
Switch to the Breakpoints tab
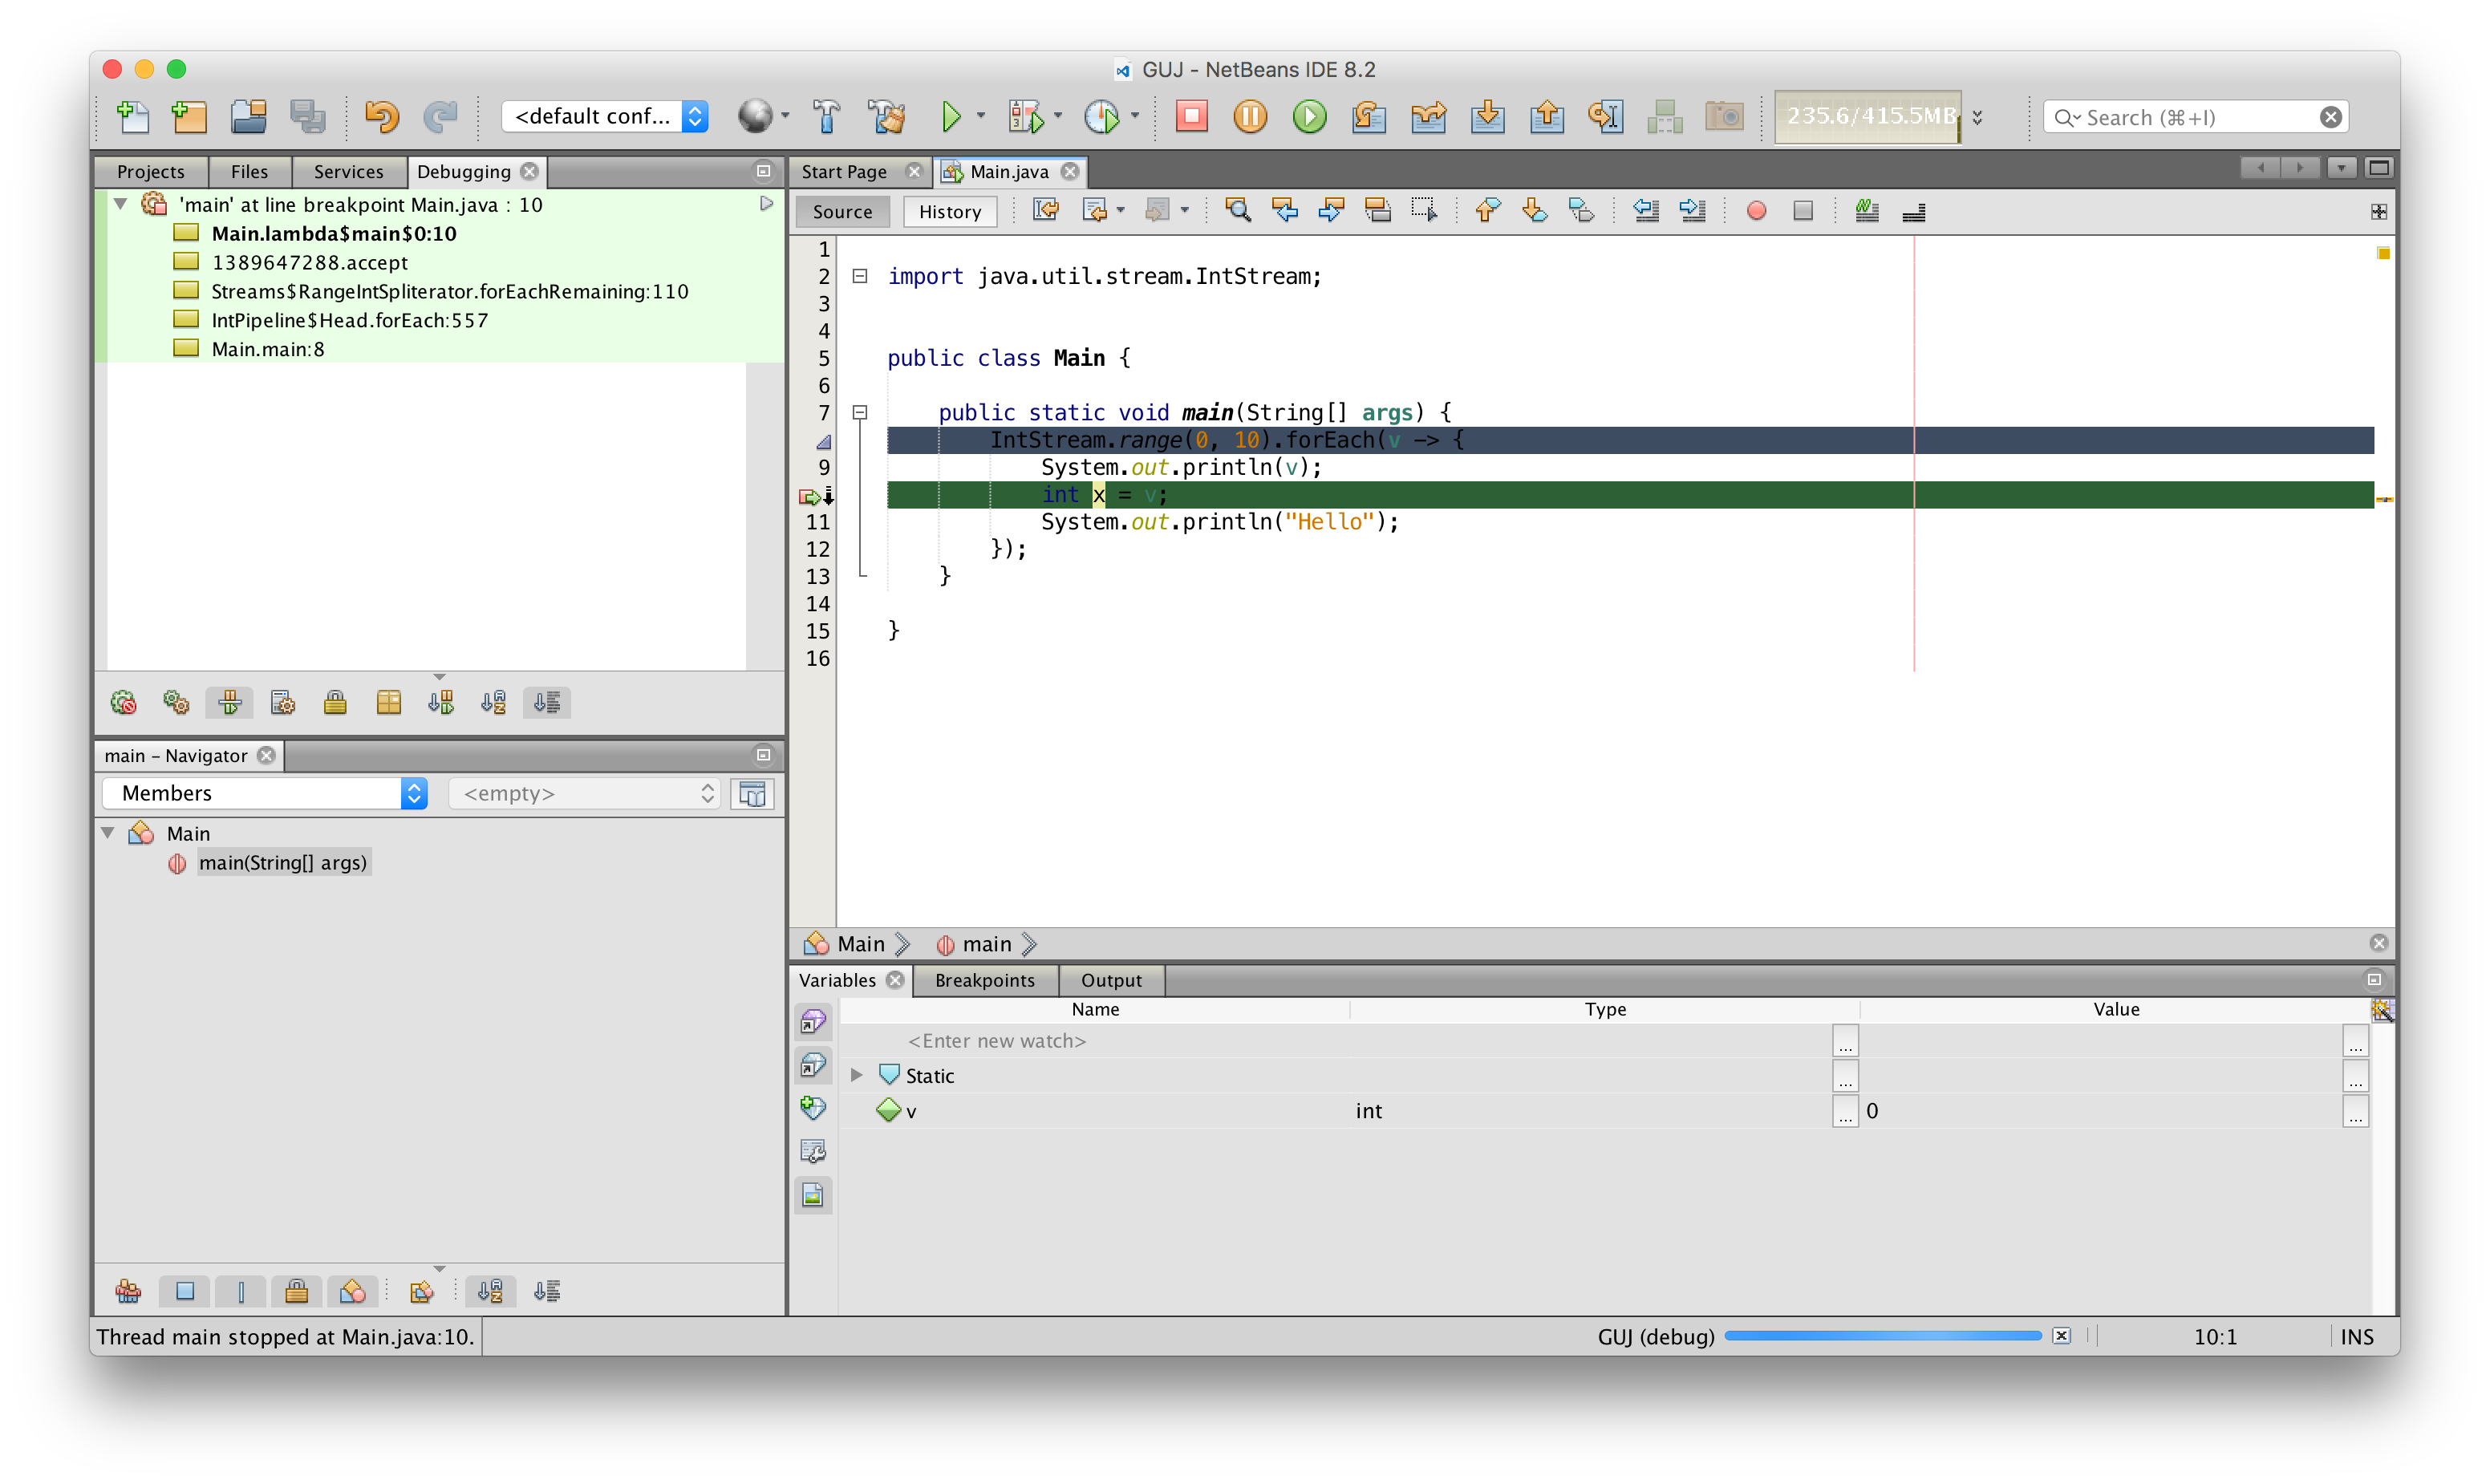pos(984,980)
